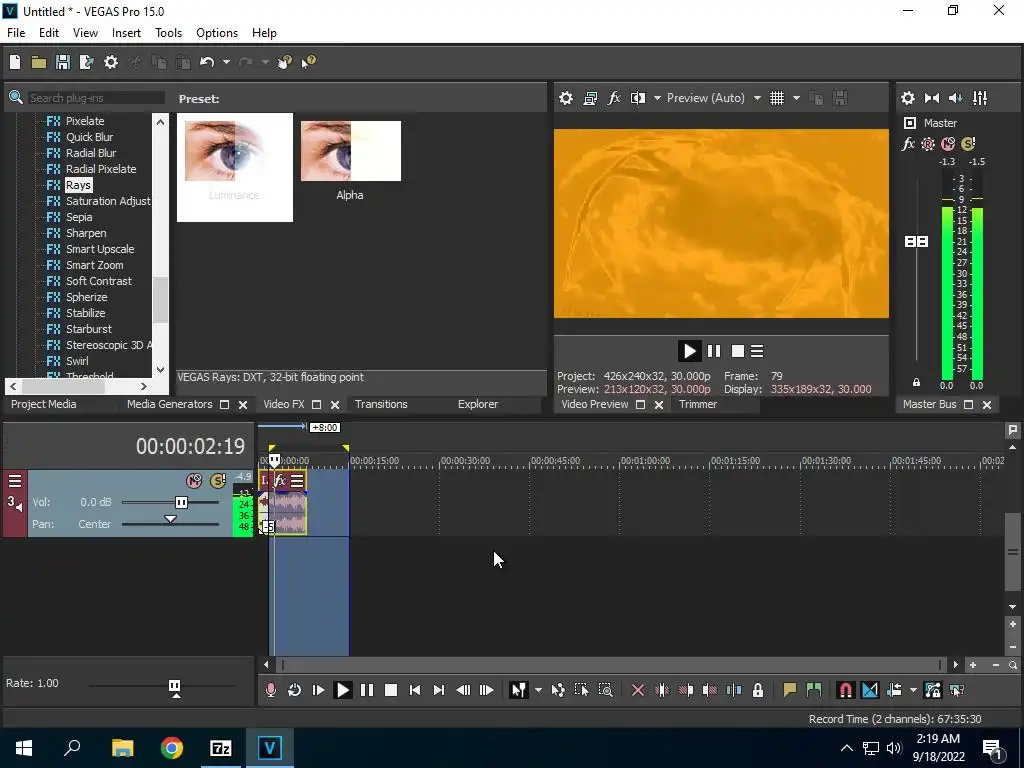Open Project Properties gear in main toolbar

pos(111,62)
